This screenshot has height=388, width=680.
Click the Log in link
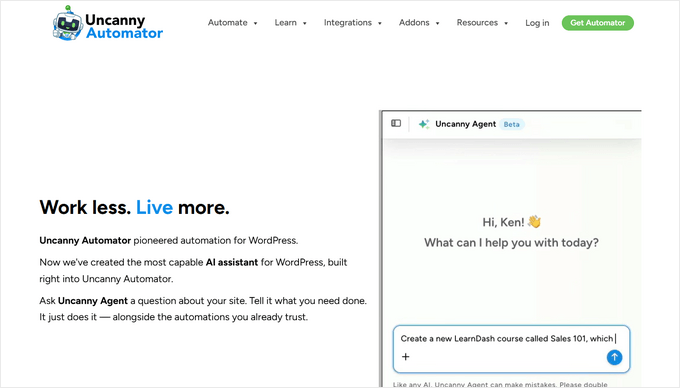[537, 23]
